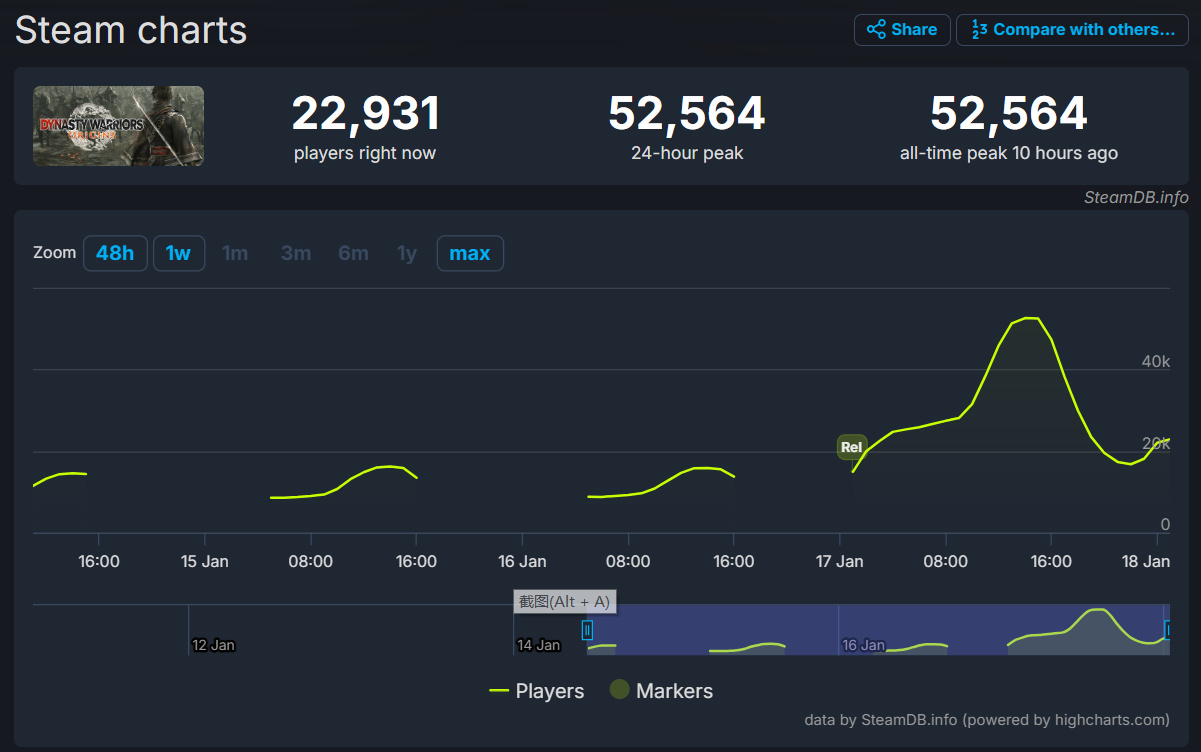The height and width of the screenshot is (752, 1201).
Task: Select the 6m zoom option
Action: point(353,253)
